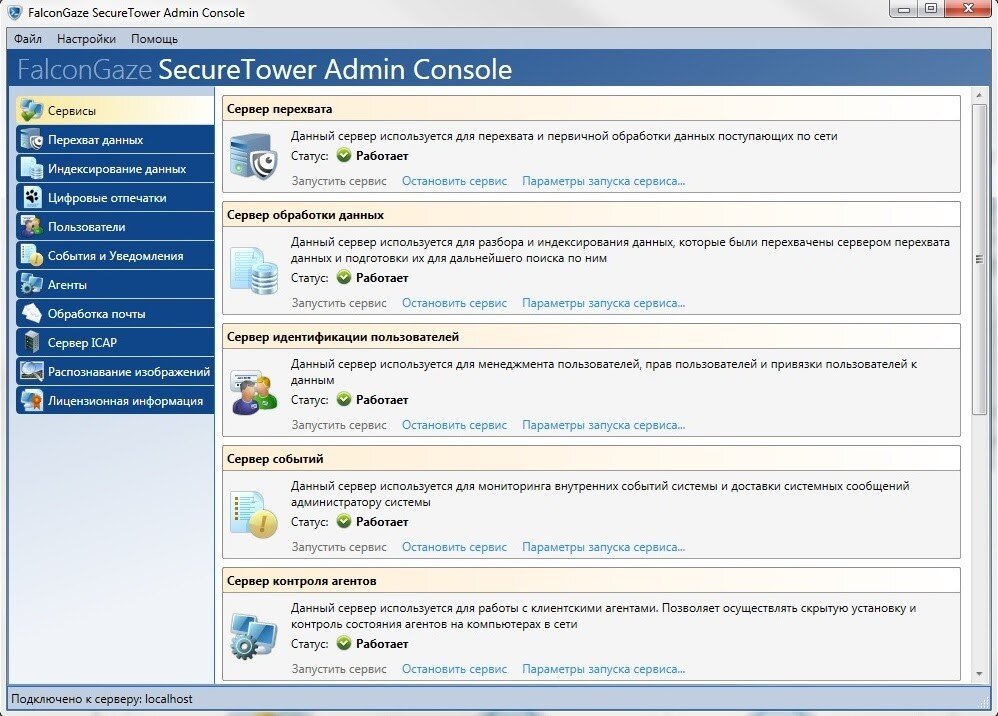Navigate to the Агенты section
The width and height of the screenshot is (998, 716).
pos(115,284)
